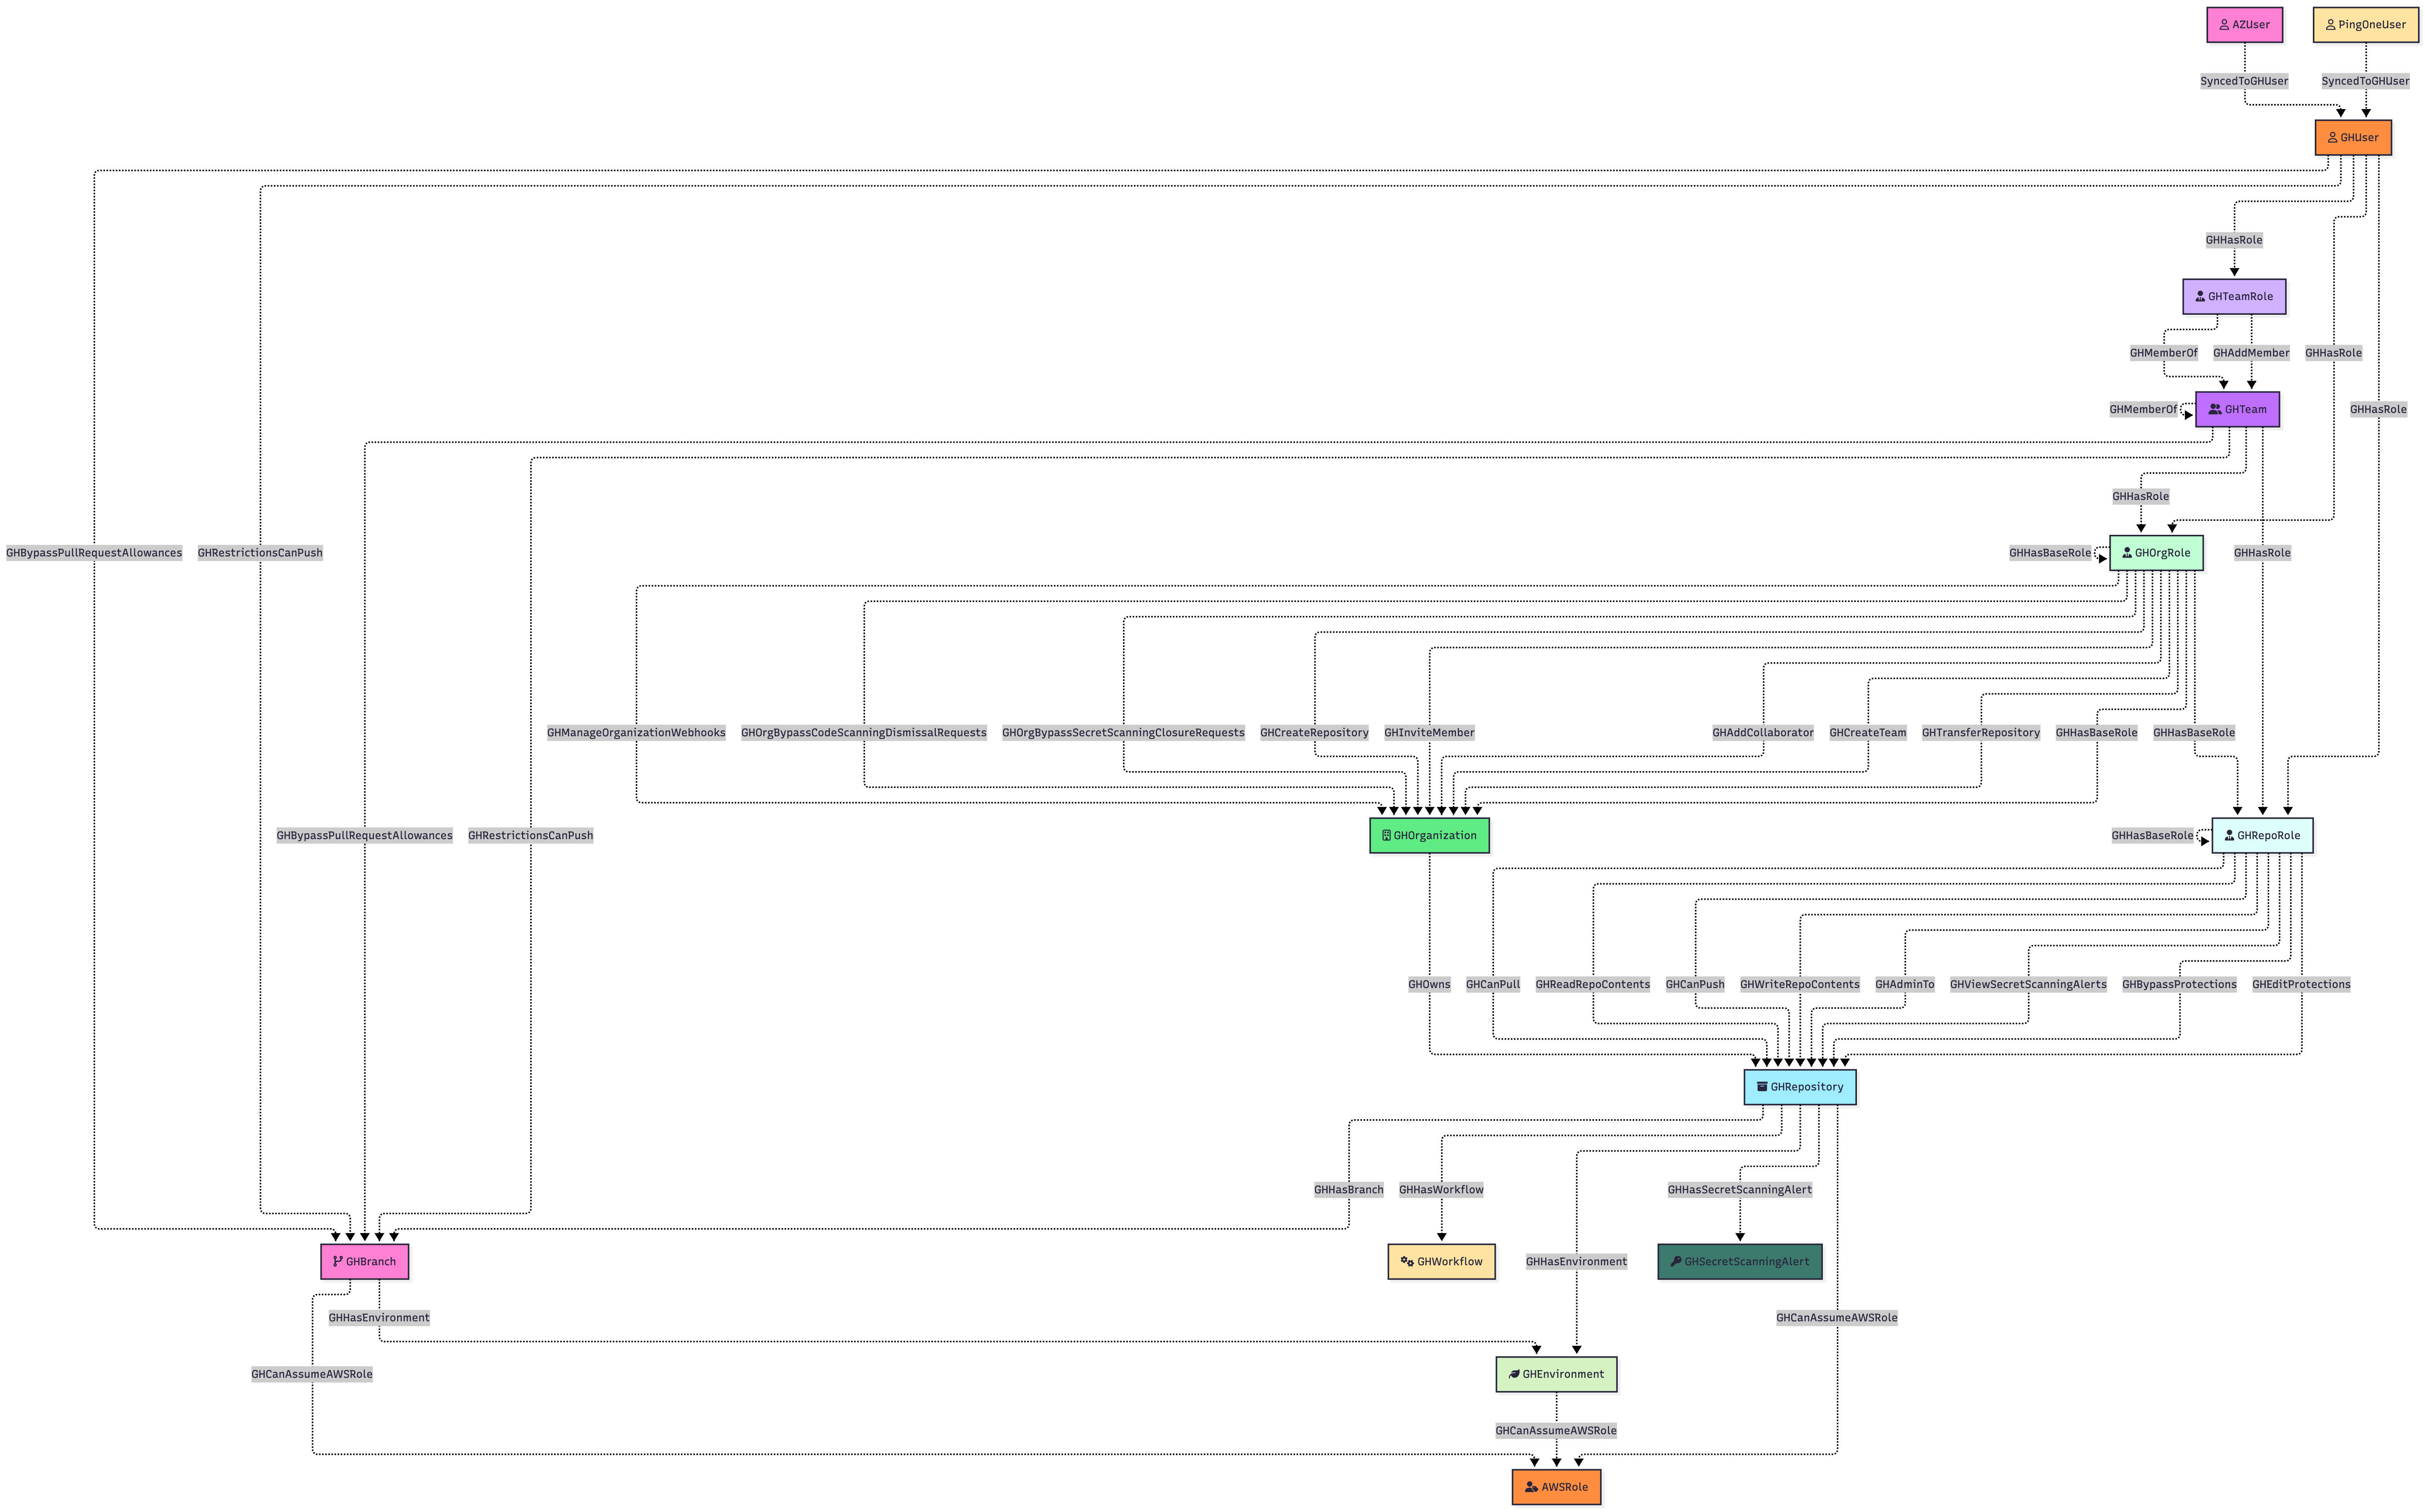Click the GHAddCollaborator edge label
This screenshot has width=2425, height=1512.
tap(1763, 733)
